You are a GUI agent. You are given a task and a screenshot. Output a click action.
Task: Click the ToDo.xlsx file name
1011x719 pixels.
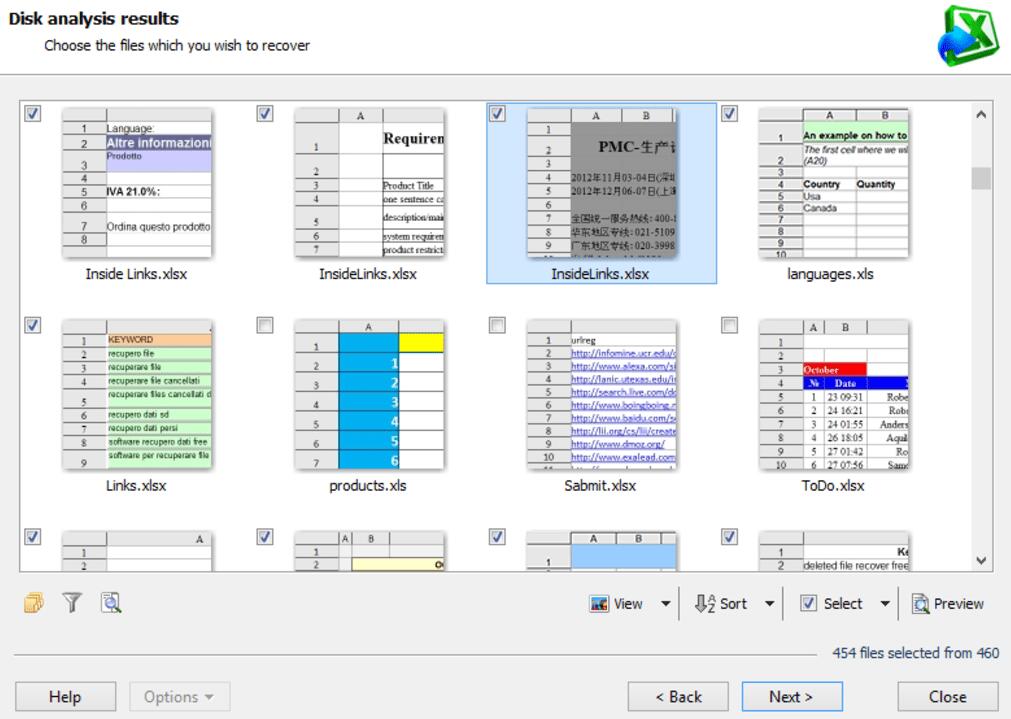(x=833, y=486)
